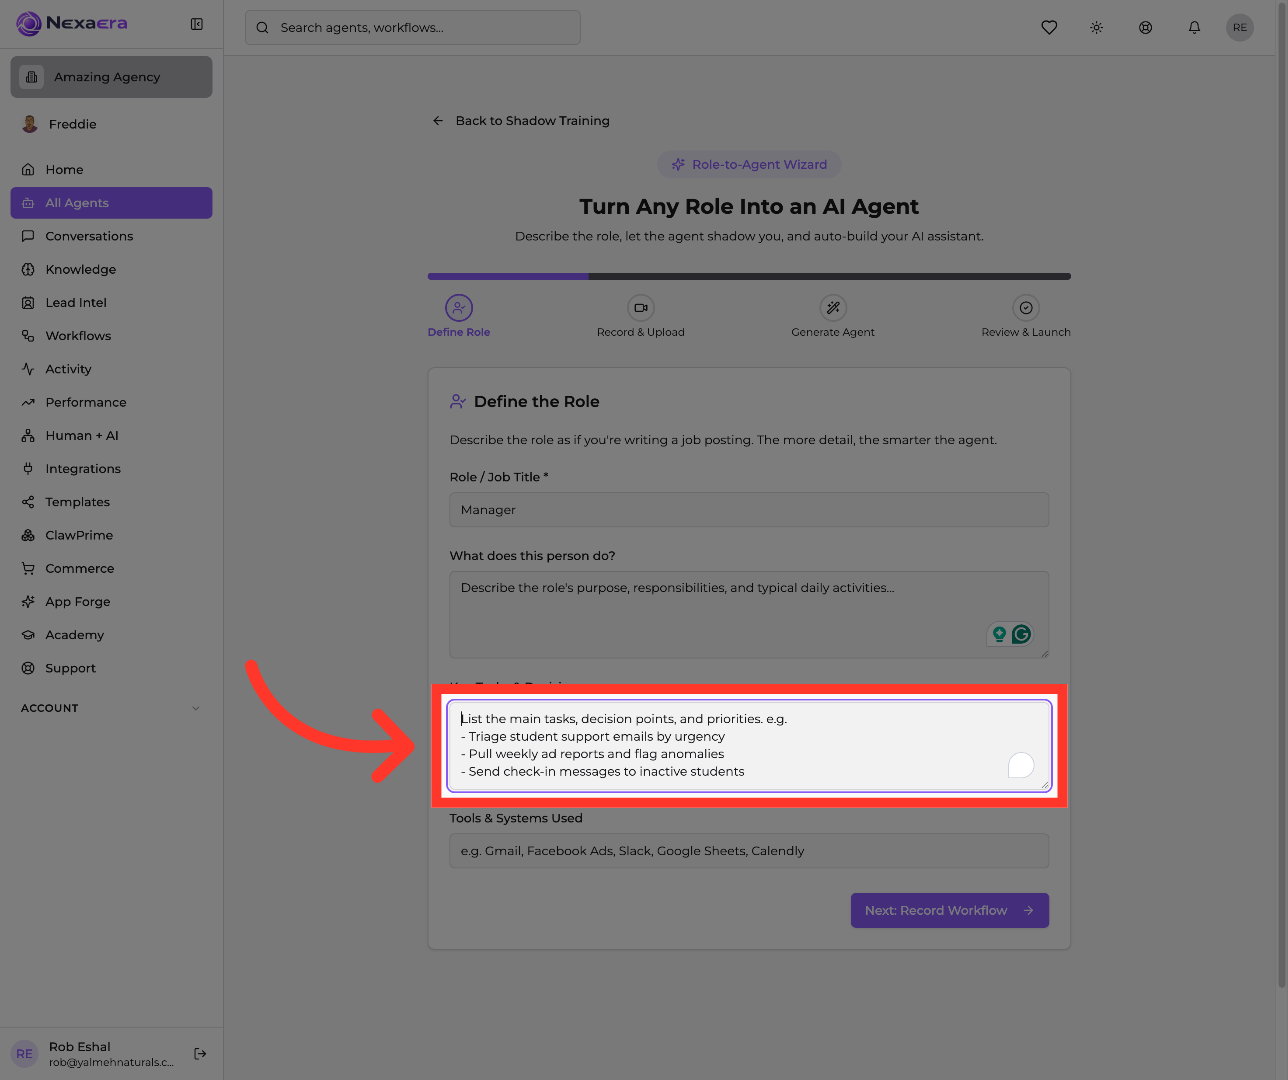Screen dimensions: 1288x1080
Task: Open Support in the sidebar
Action: point(112,668)
